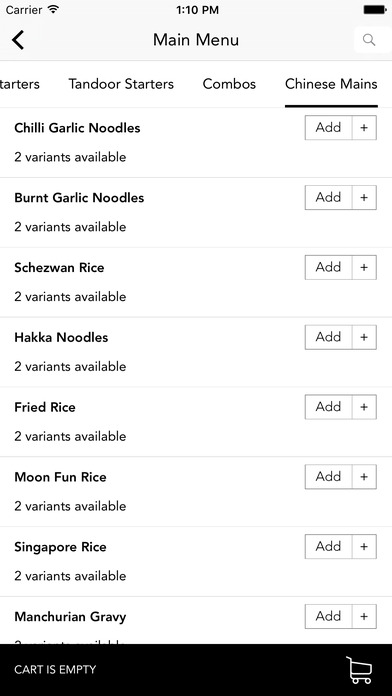The height and width of the screenshot is (696, 392).
Task: Open the shopping cart icon
Action: [x=359, y=670]
